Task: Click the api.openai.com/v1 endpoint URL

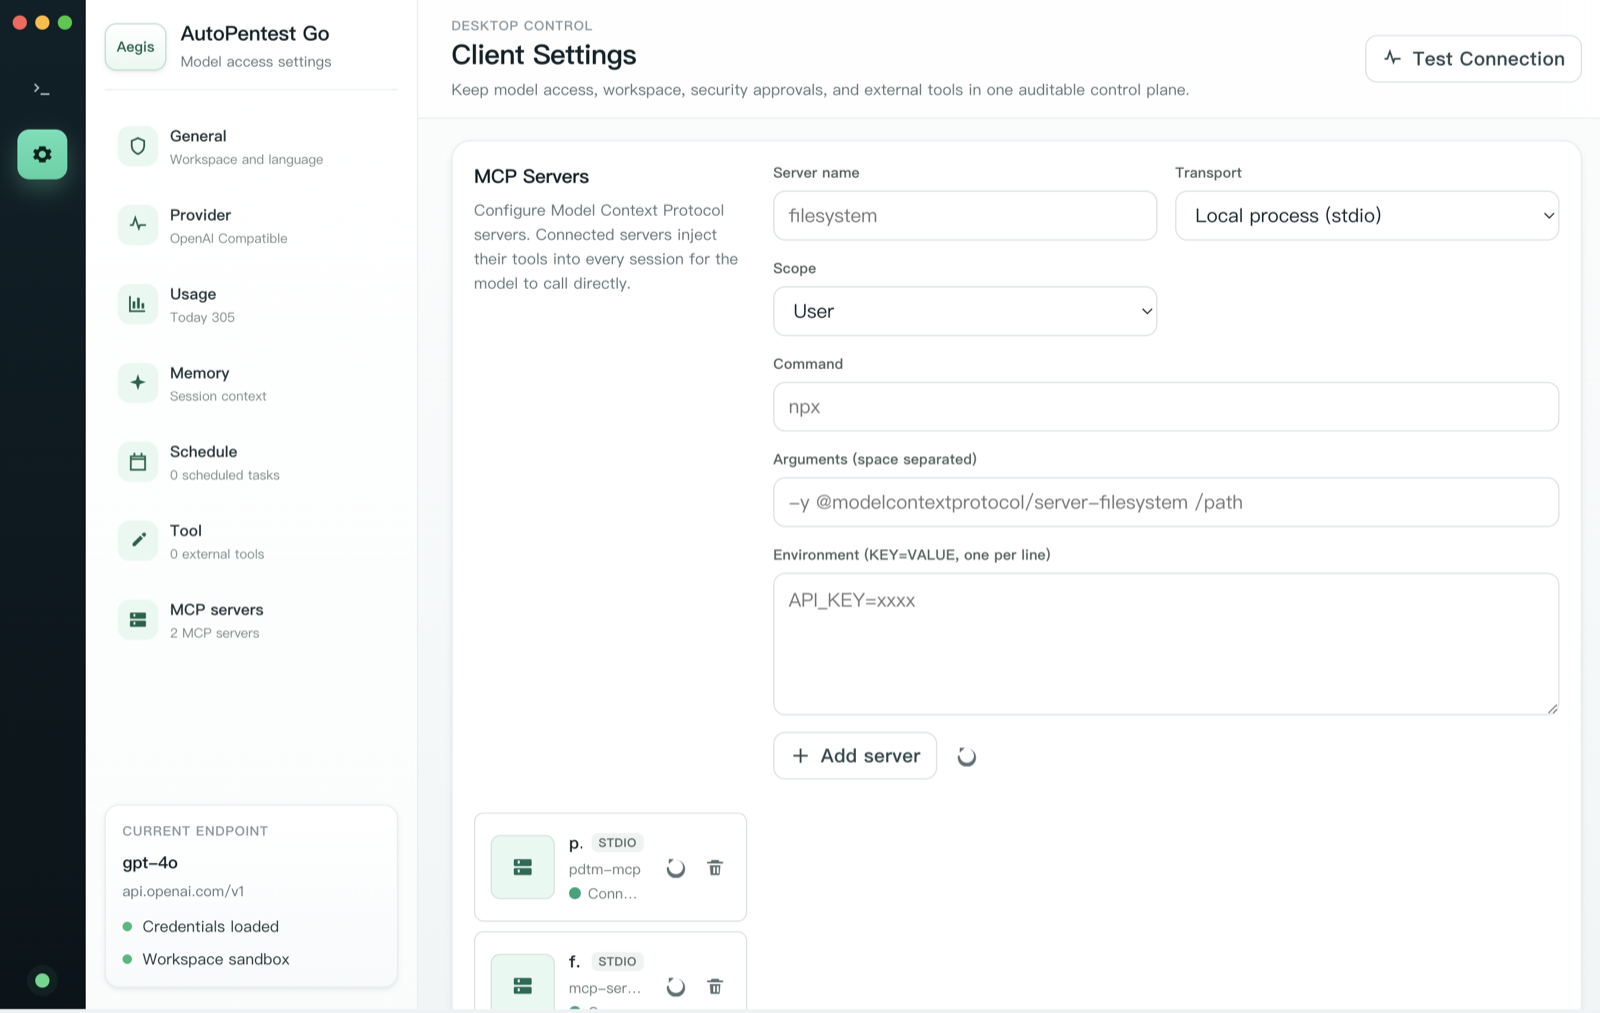Action: click(x=183, y=891)
